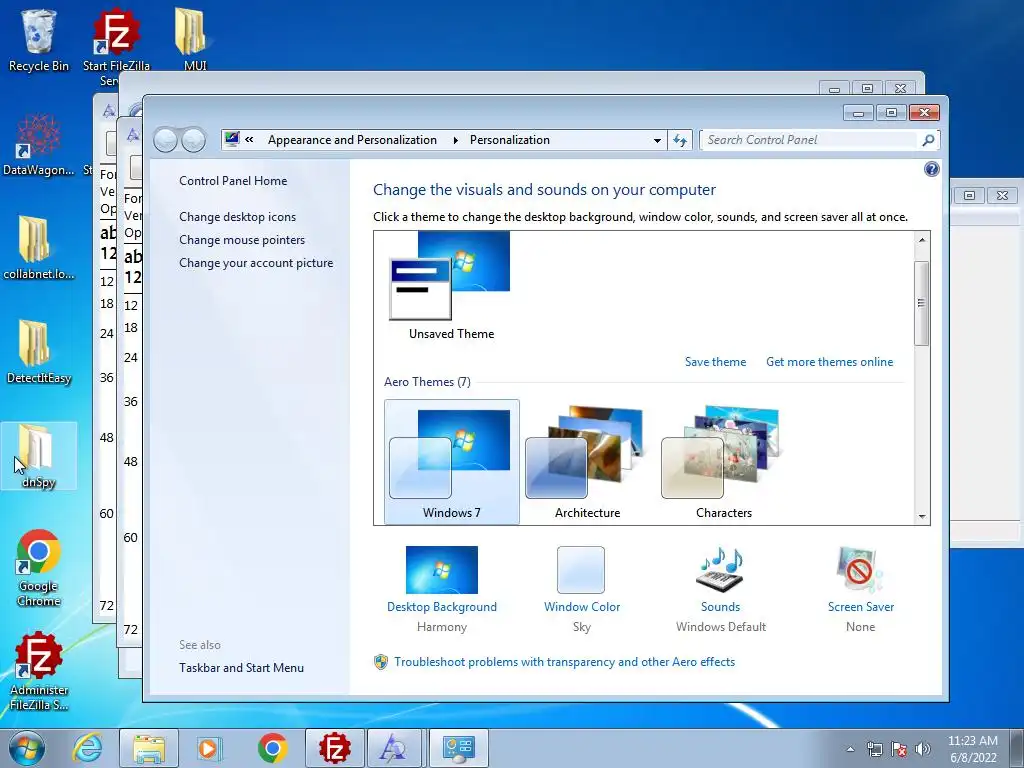
Task: Select the DataWagon desktop shortcut
Action: click(39, 145)
